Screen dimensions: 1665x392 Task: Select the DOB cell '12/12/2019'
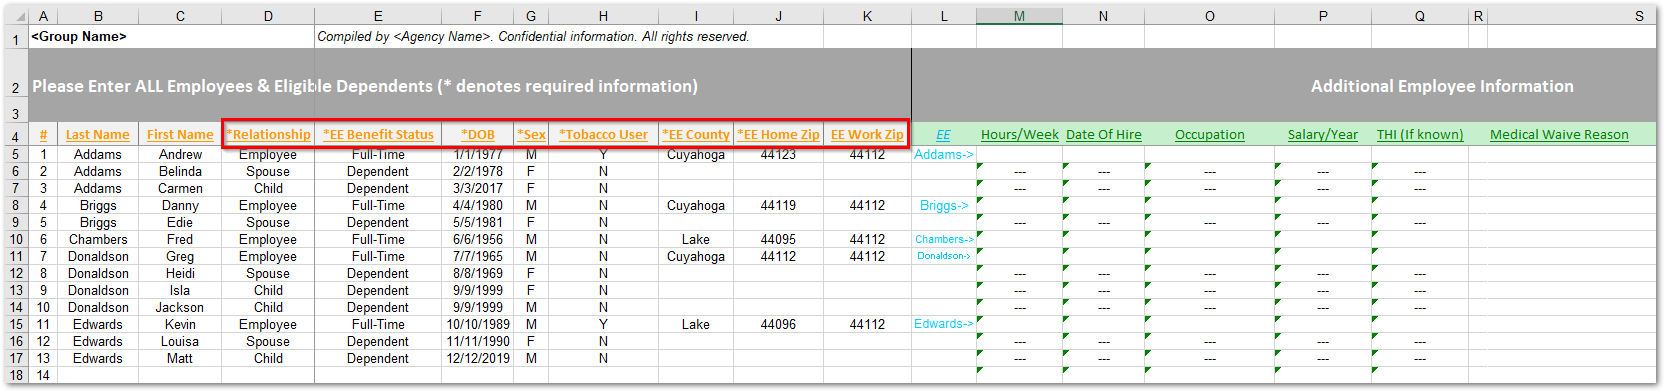[477, 358]
